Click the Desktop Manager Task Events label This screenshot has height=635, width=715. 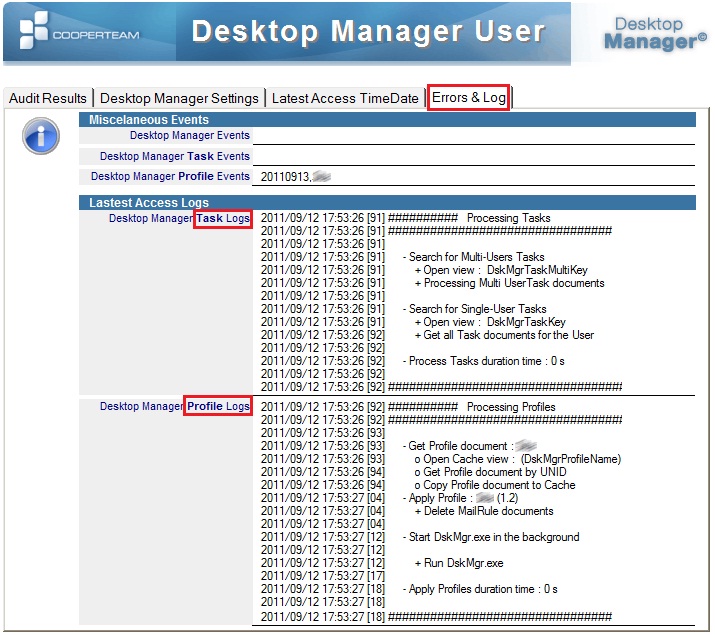pos(175,156)
